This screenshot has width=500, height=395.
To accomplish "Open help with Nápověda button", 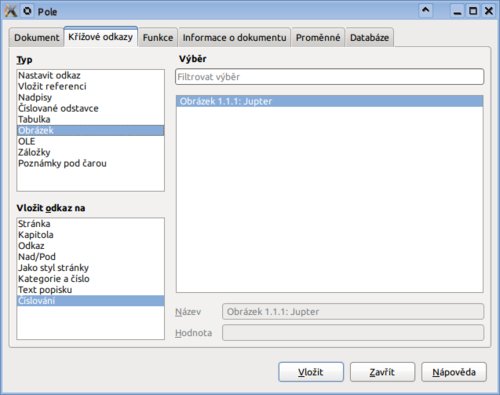I will coord(454,372).
